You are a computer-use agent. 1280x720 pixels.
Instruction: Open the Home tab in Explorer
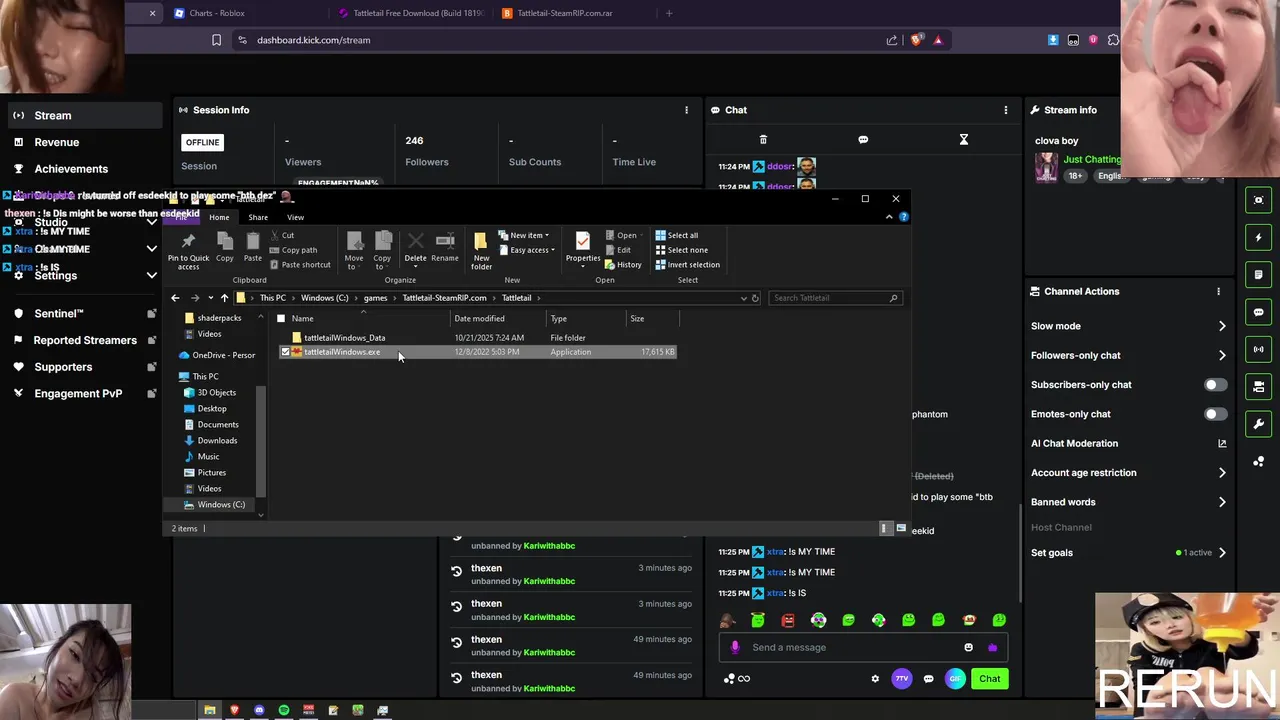(x=219, y=217)
